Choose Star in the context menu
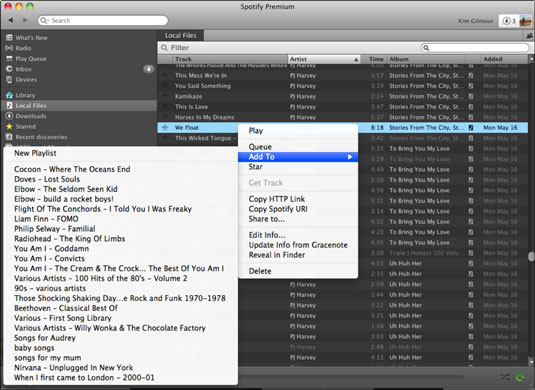 coord(298,167)
